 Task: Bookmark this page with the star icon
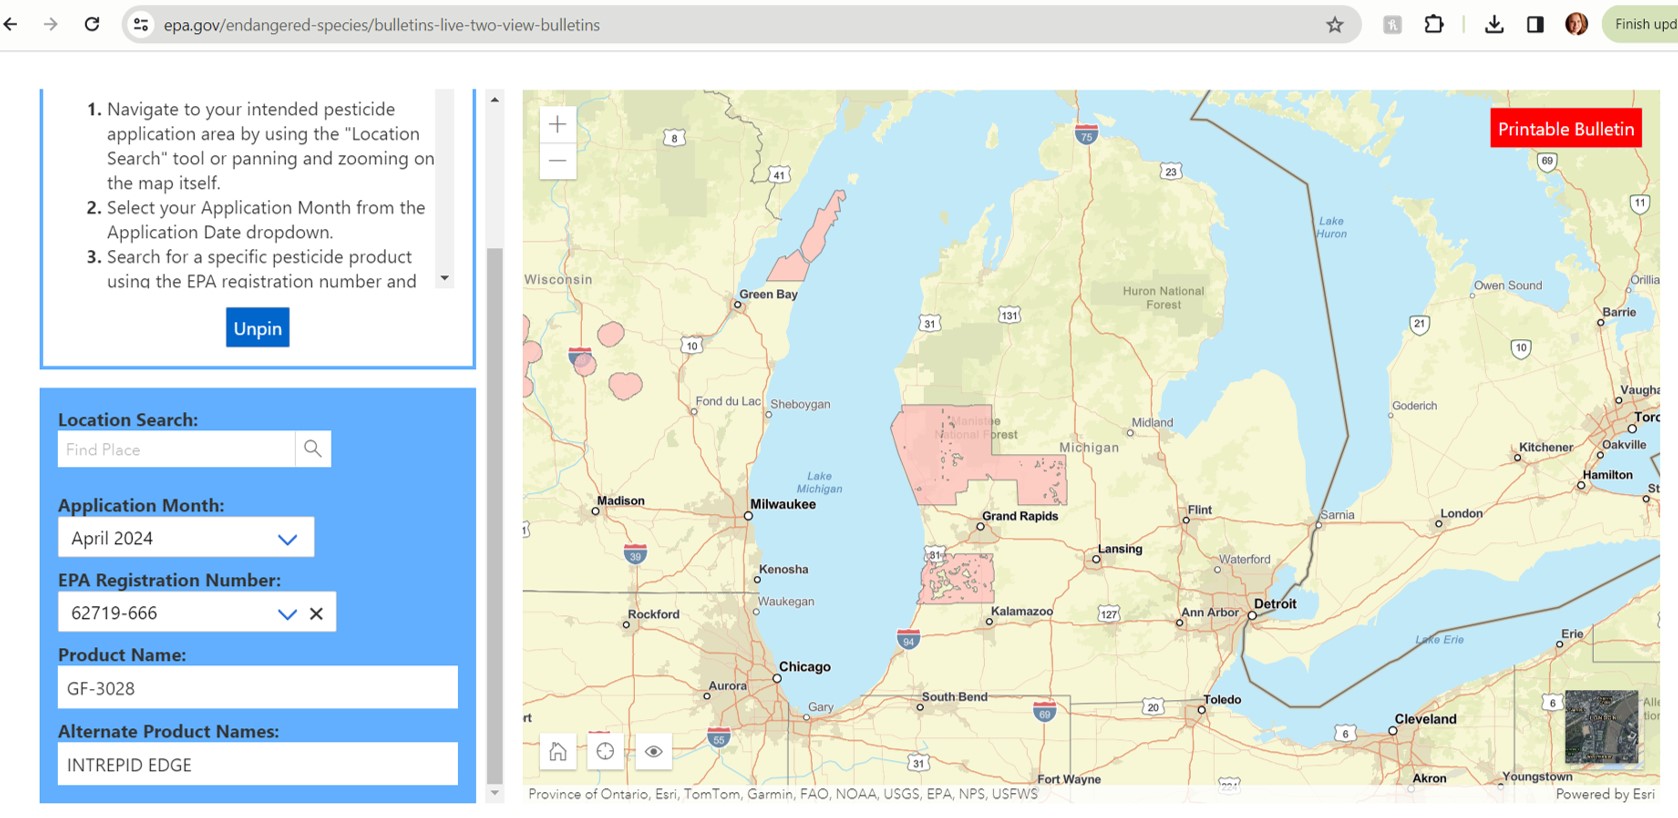(x=1334, y=25)
